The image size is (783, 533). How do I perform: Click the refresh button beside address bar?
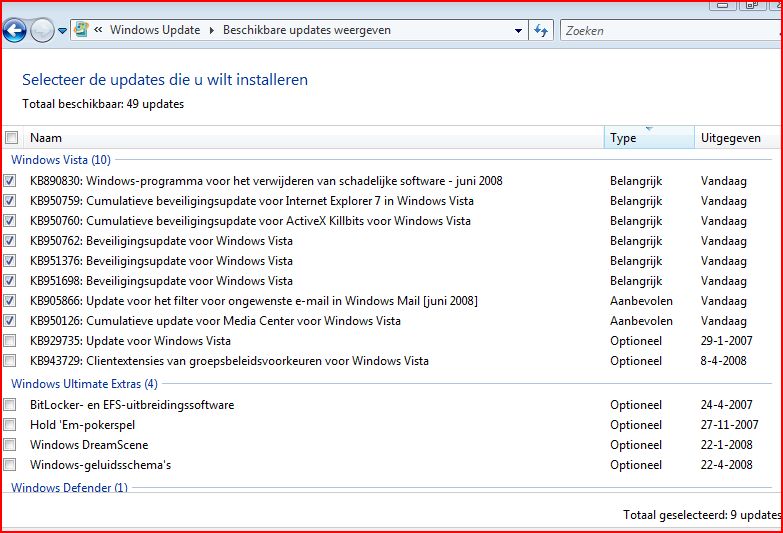[541, 30]
